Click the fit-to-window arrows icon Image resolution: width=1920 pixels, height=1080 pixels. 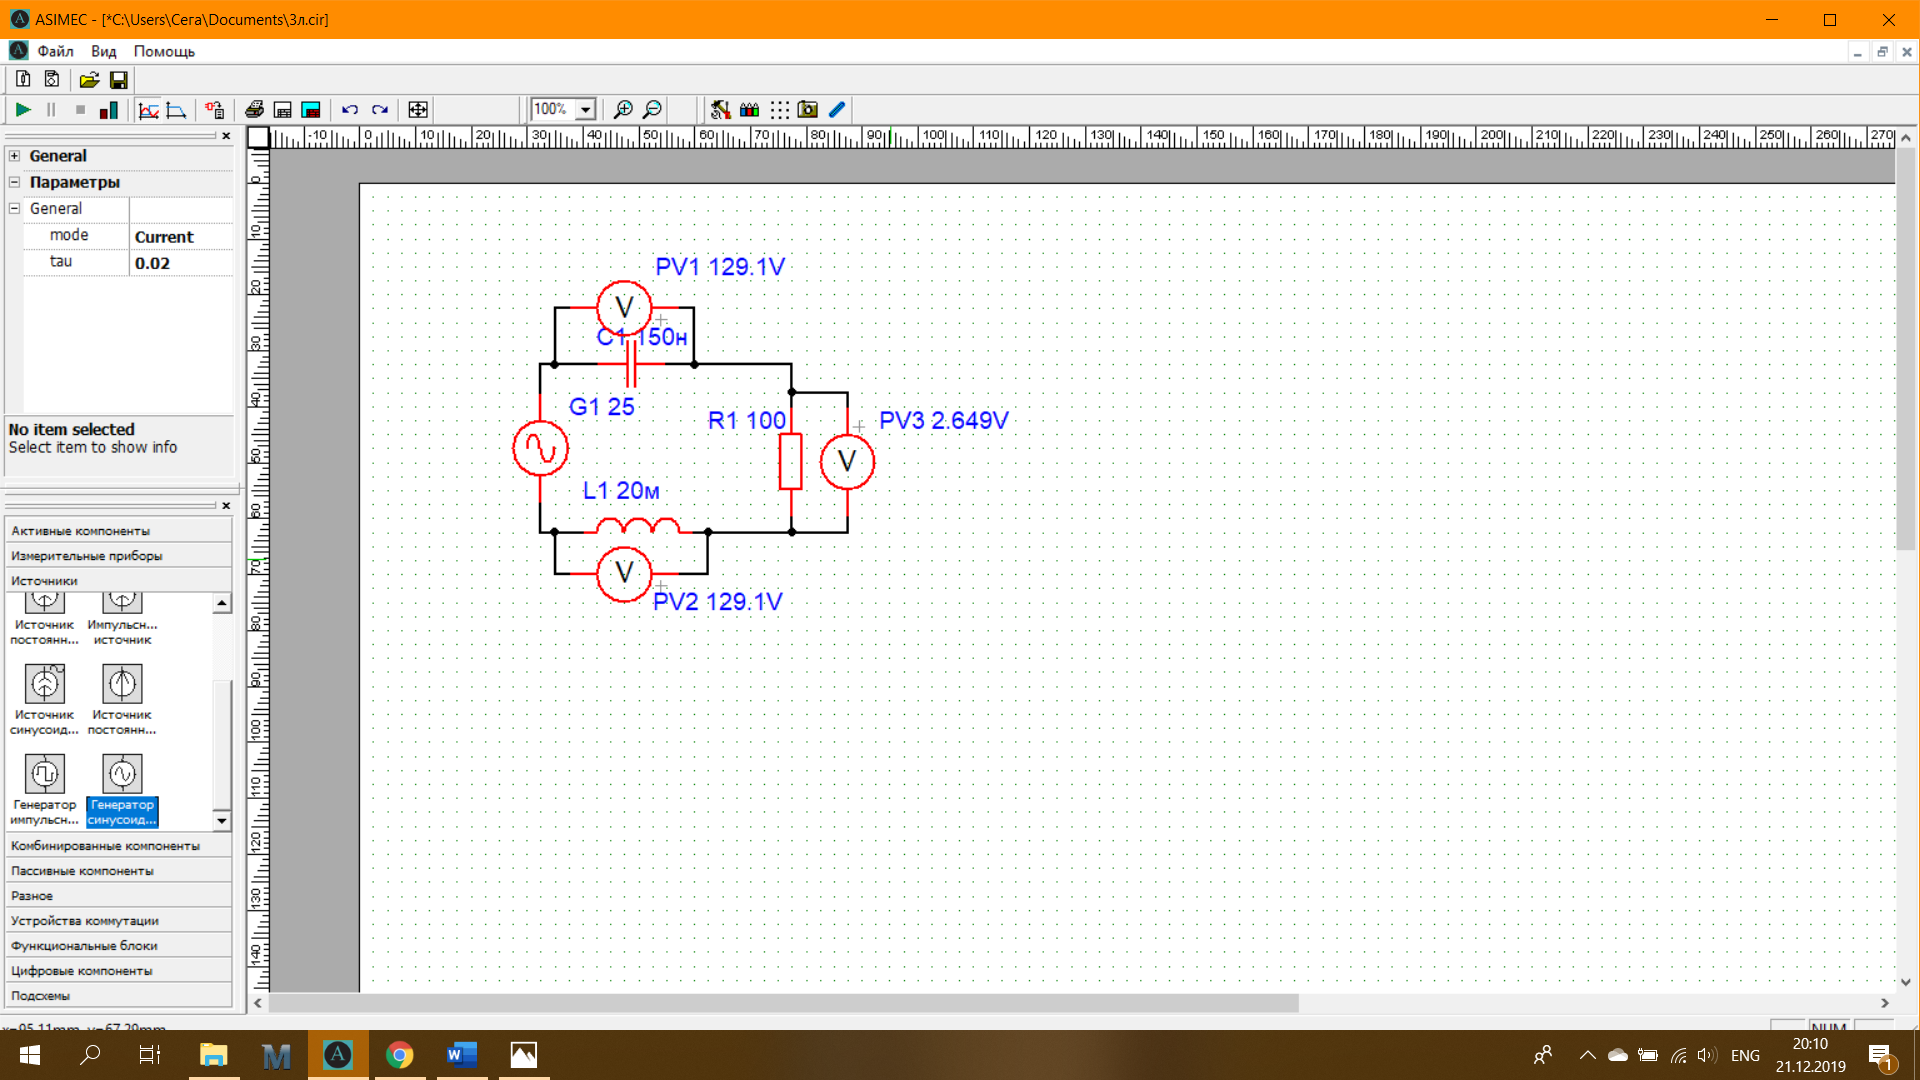pos(418,110)
